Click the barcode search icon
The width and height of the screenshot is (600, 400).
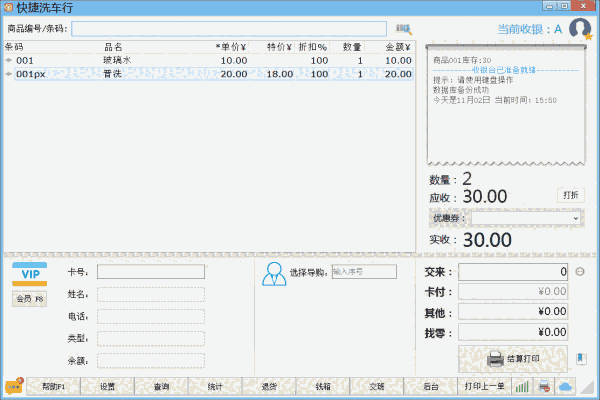403,29
